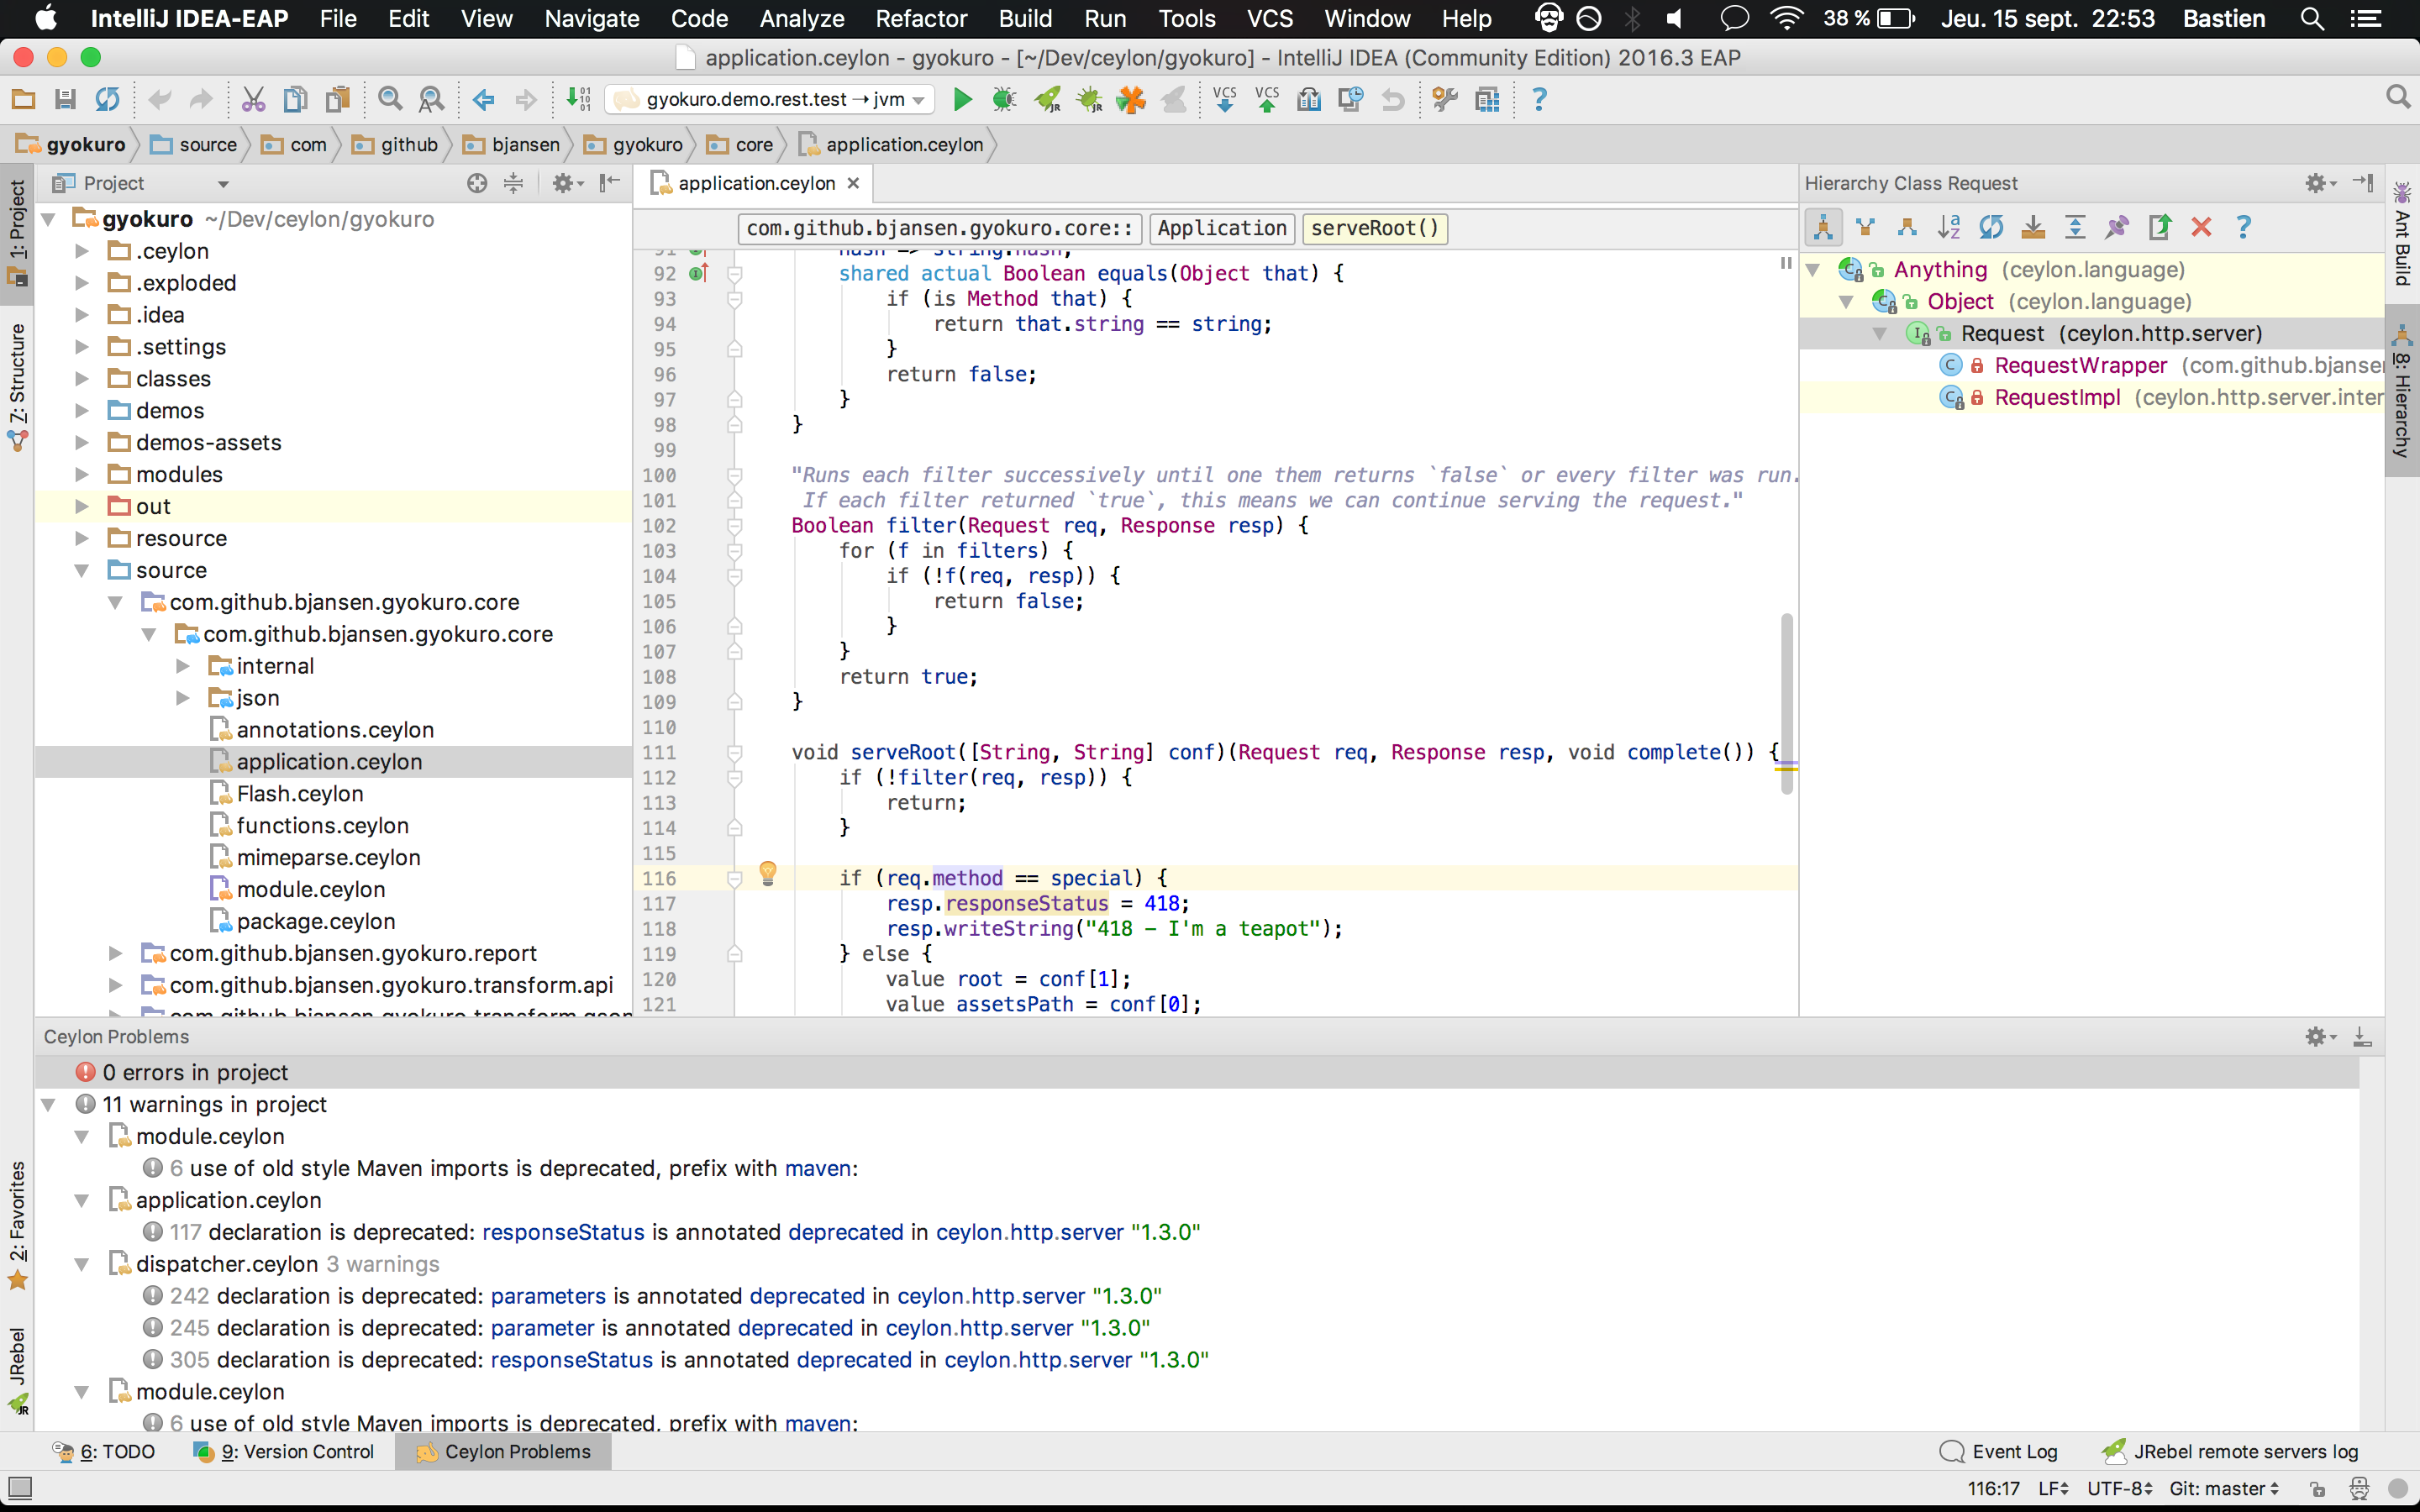Click the Debug tool icon
The height and width of the screenshot is (1512, 2420).
coord(1003,99)
